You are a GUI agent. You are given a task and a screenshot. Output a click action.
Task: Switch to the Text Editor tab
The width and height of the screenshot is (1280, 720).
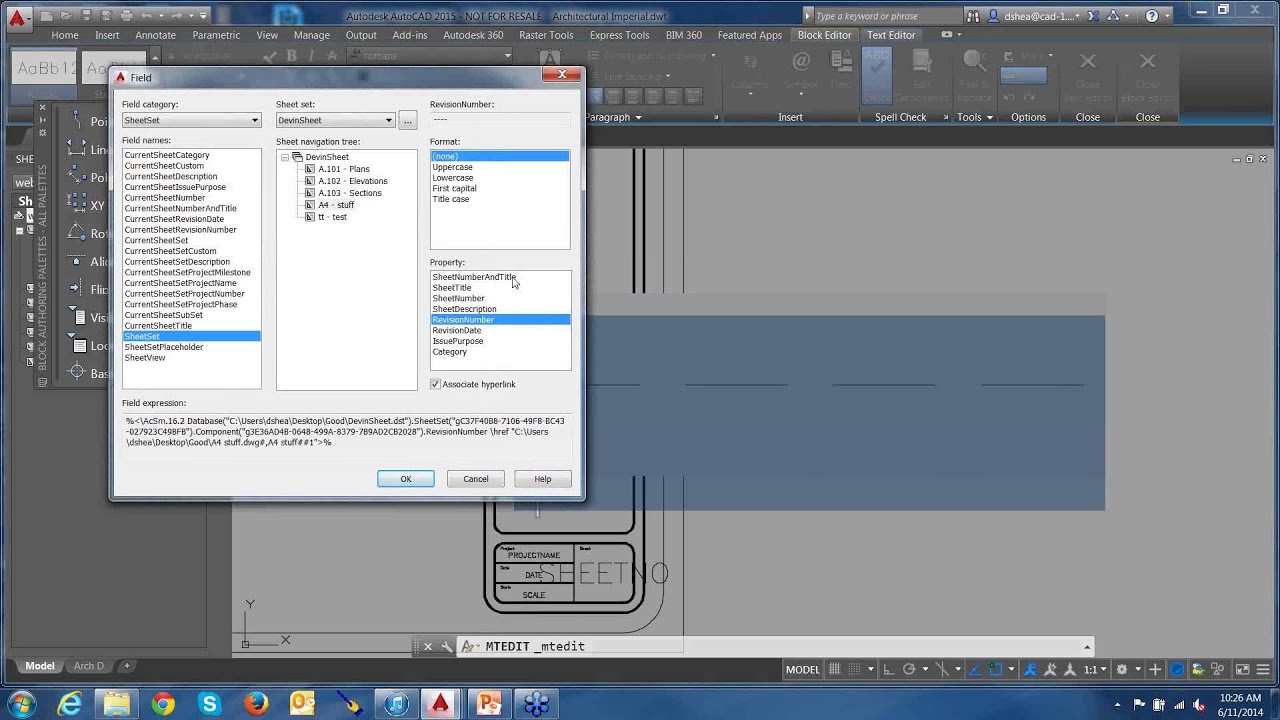tap(891, 35)
